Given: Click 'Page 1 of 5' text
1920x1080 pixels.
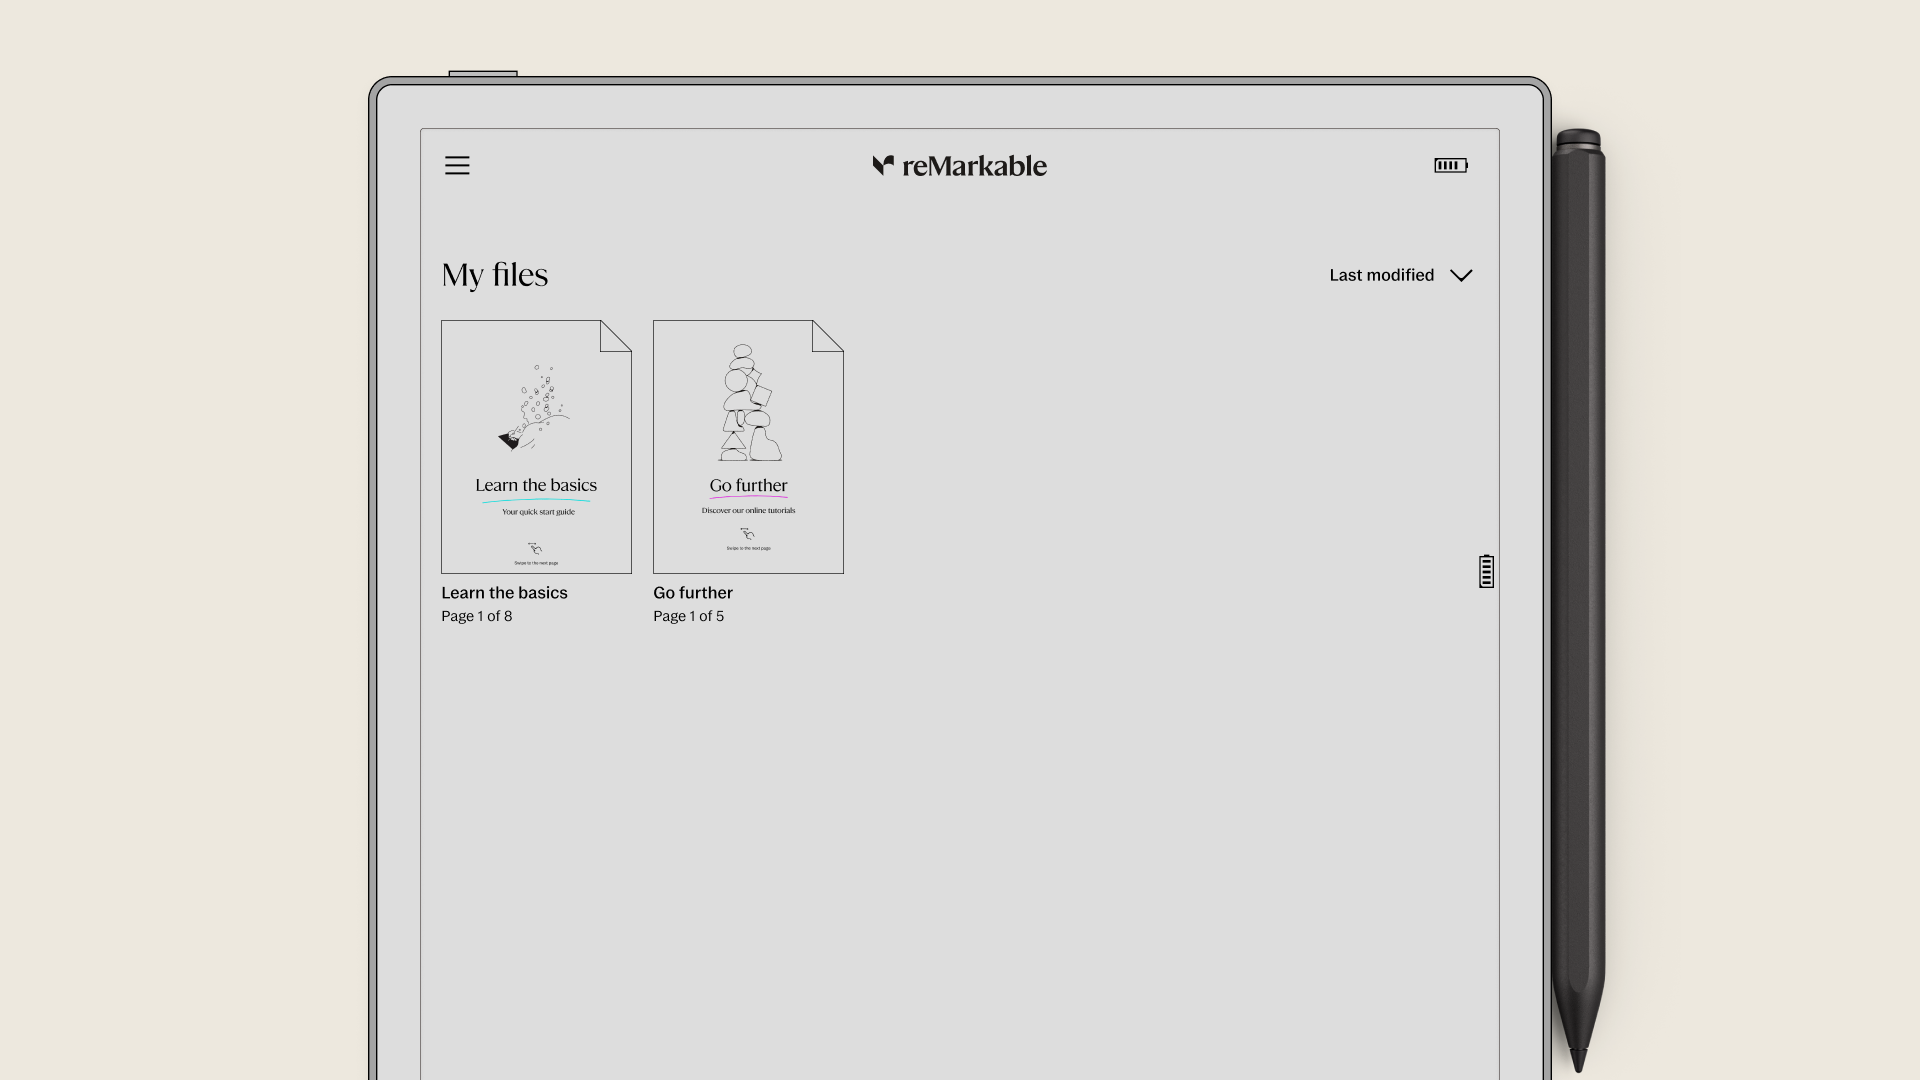Looking at the screenshot, I should tap(688, 616).
